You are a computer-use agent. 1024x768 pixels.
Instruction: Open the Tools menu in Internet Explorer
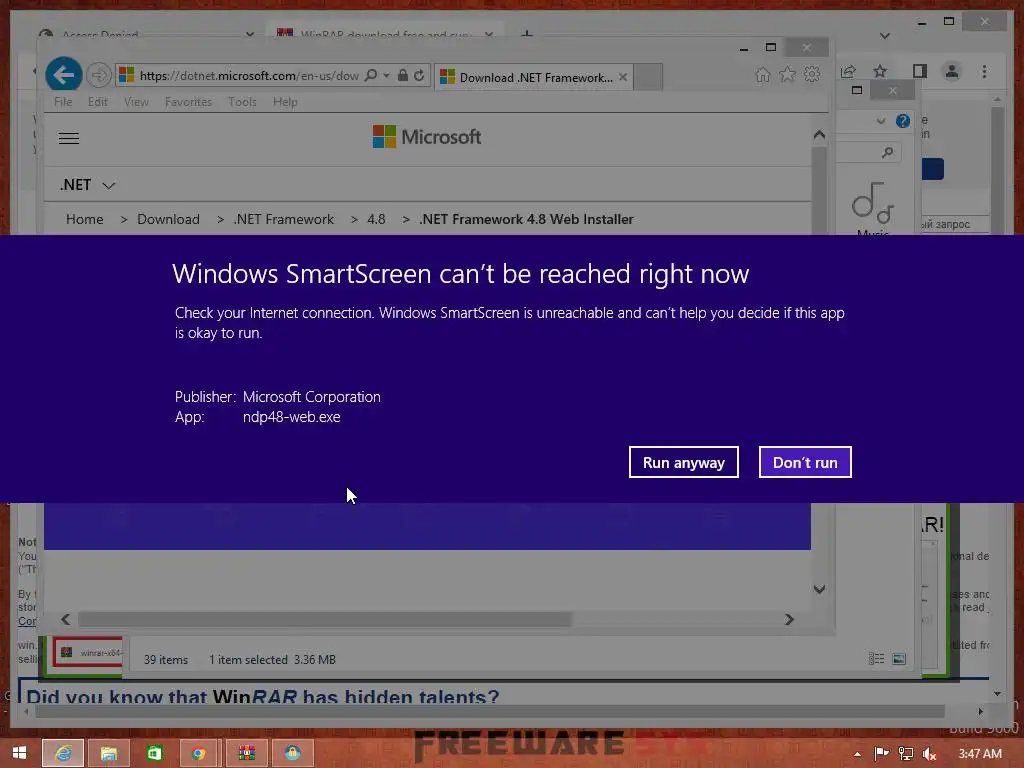pos(242,102)
